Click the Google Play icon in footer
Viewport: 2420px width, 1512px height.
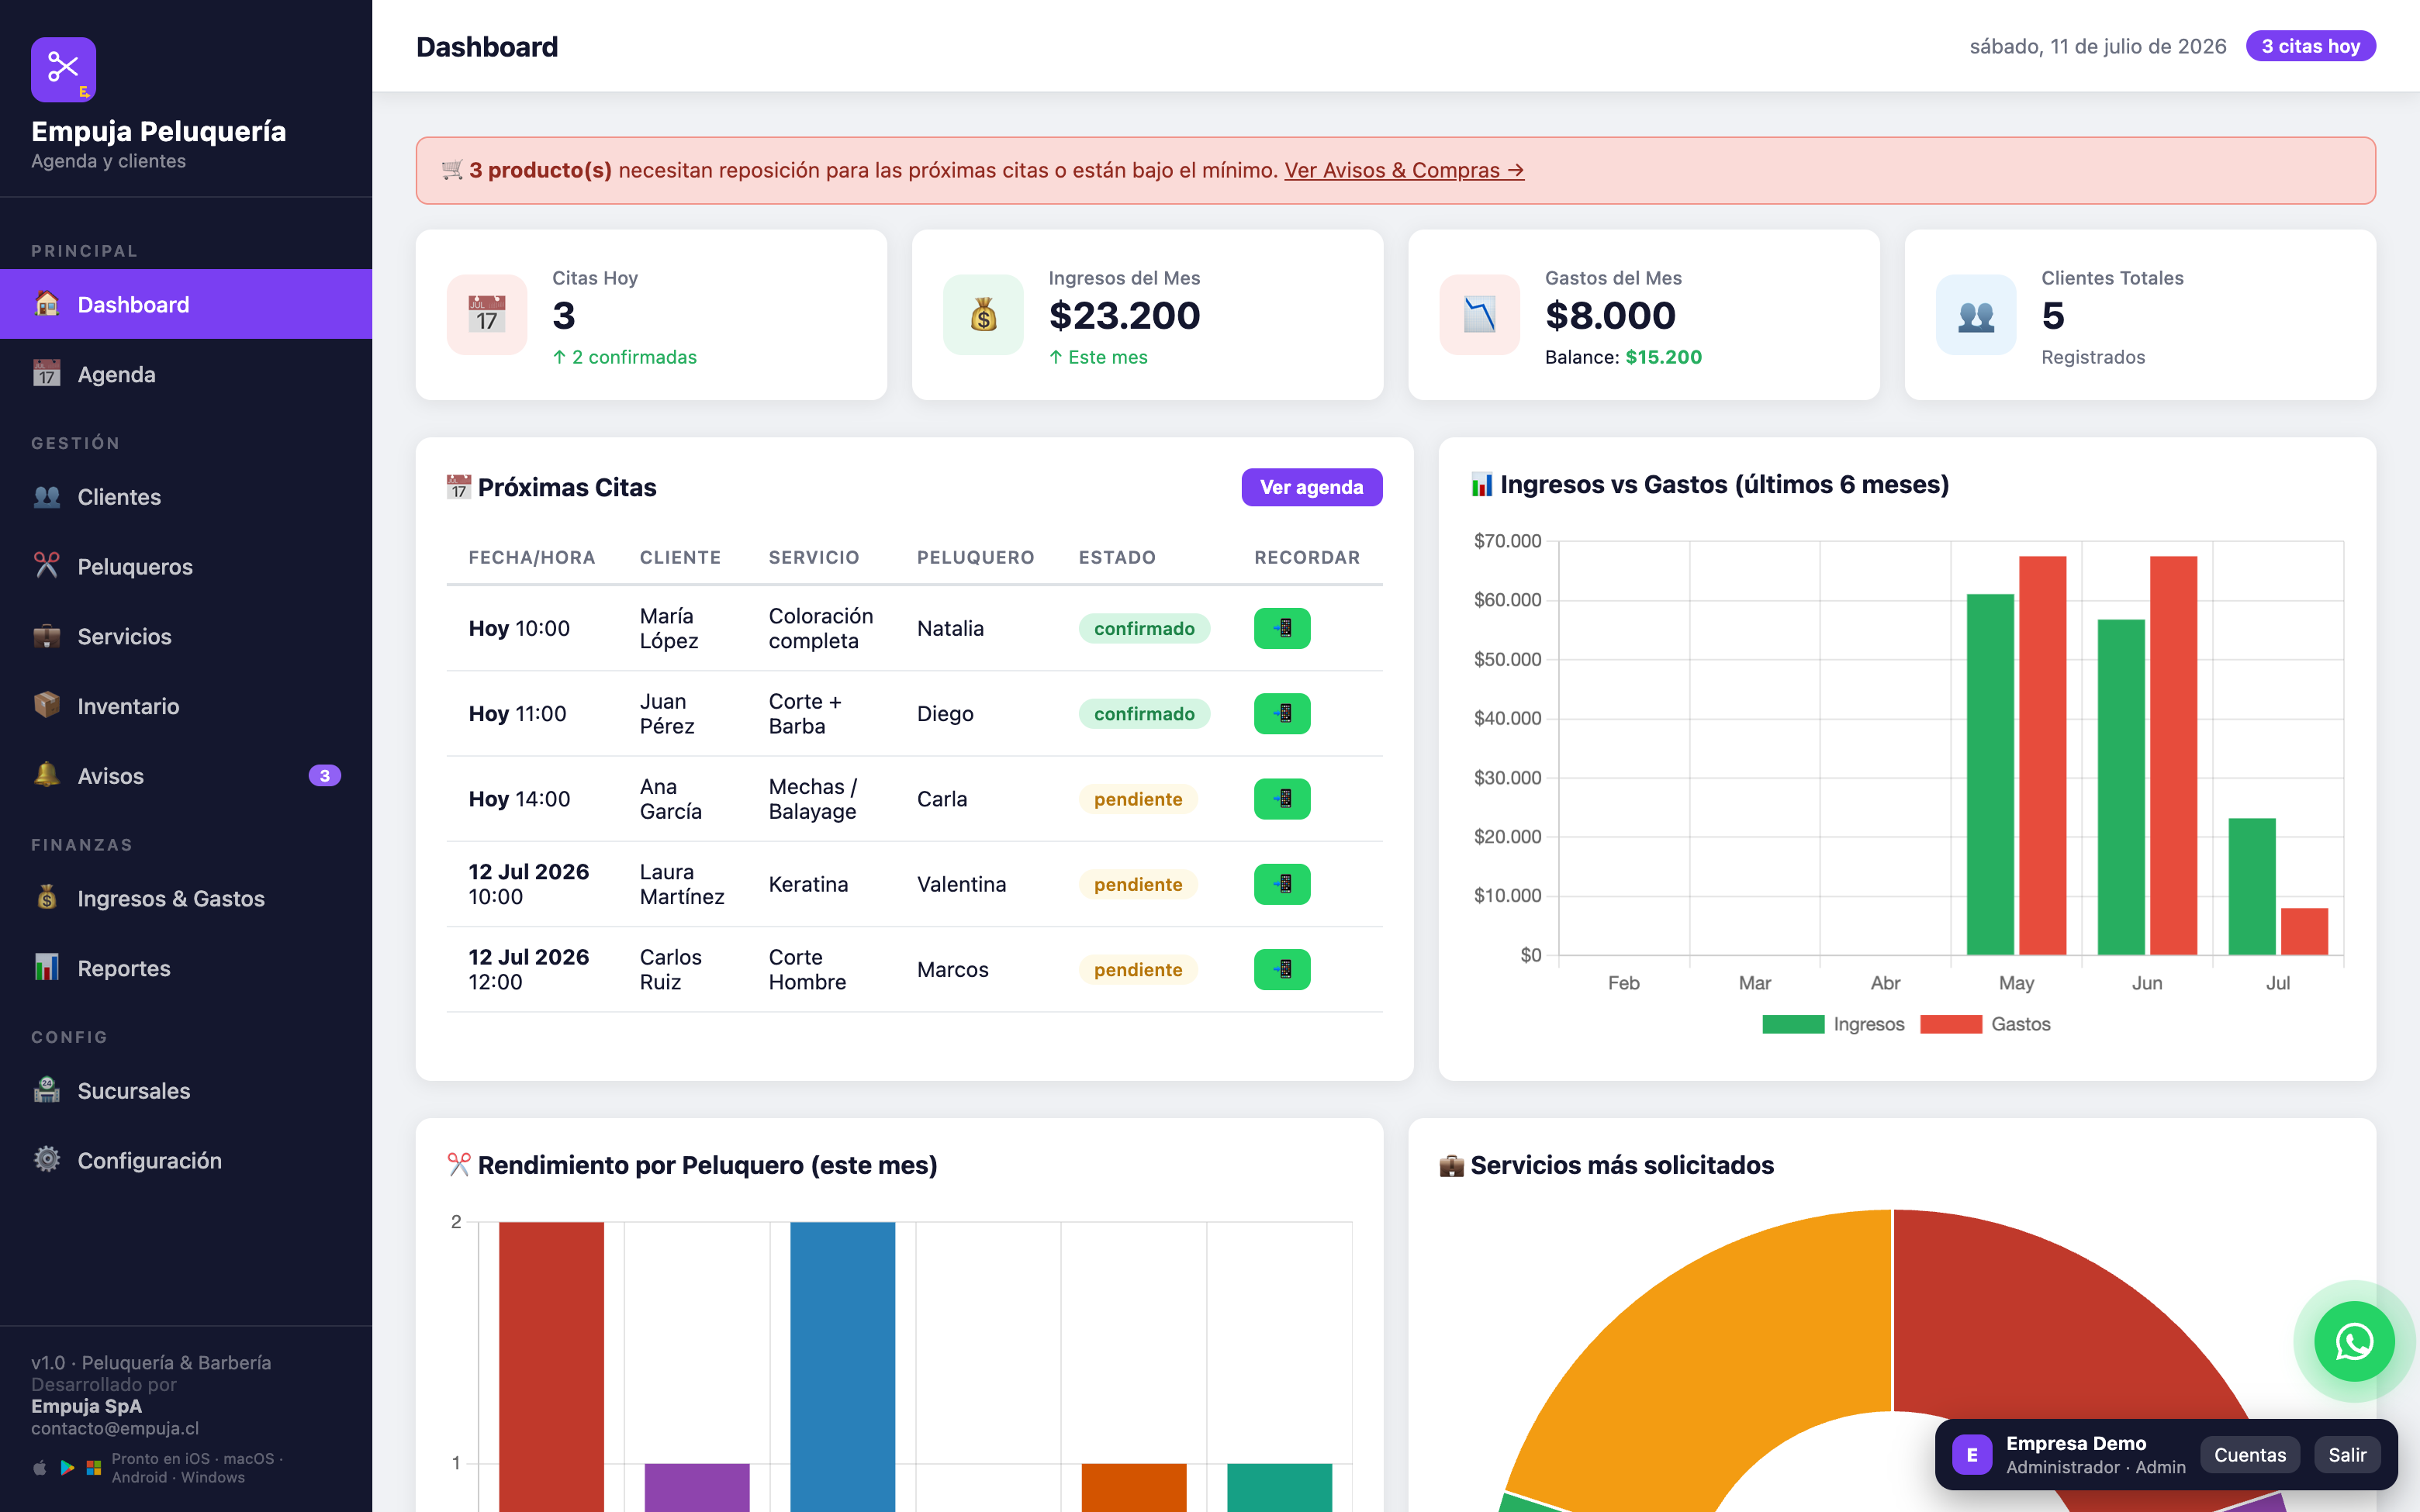click(67, 1467)
